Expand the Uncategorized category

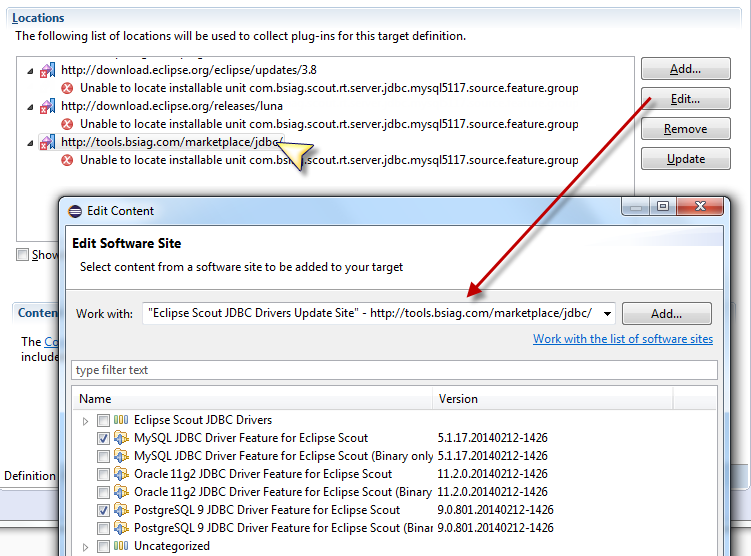coord(85,547)
